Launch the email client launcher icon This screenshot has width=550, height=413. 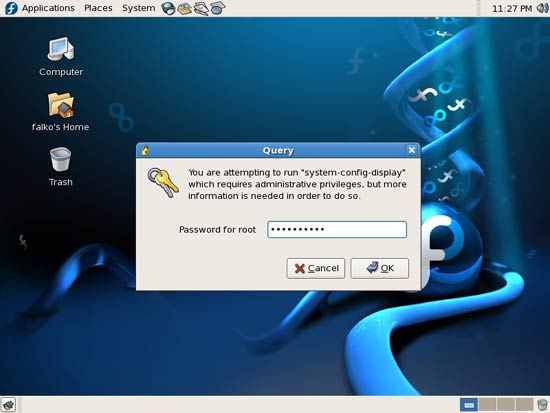tap(184, 8)
